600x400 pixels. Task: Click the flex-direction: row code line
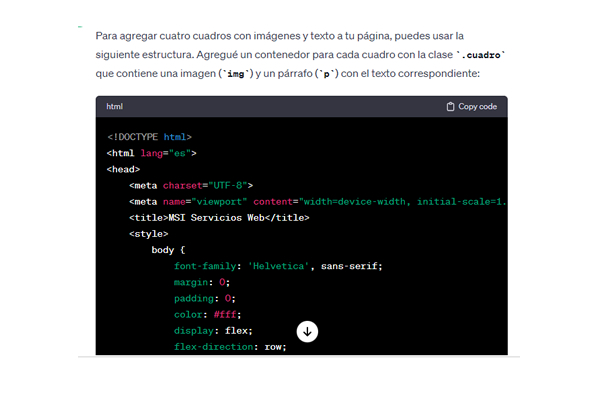pos(230,346)
